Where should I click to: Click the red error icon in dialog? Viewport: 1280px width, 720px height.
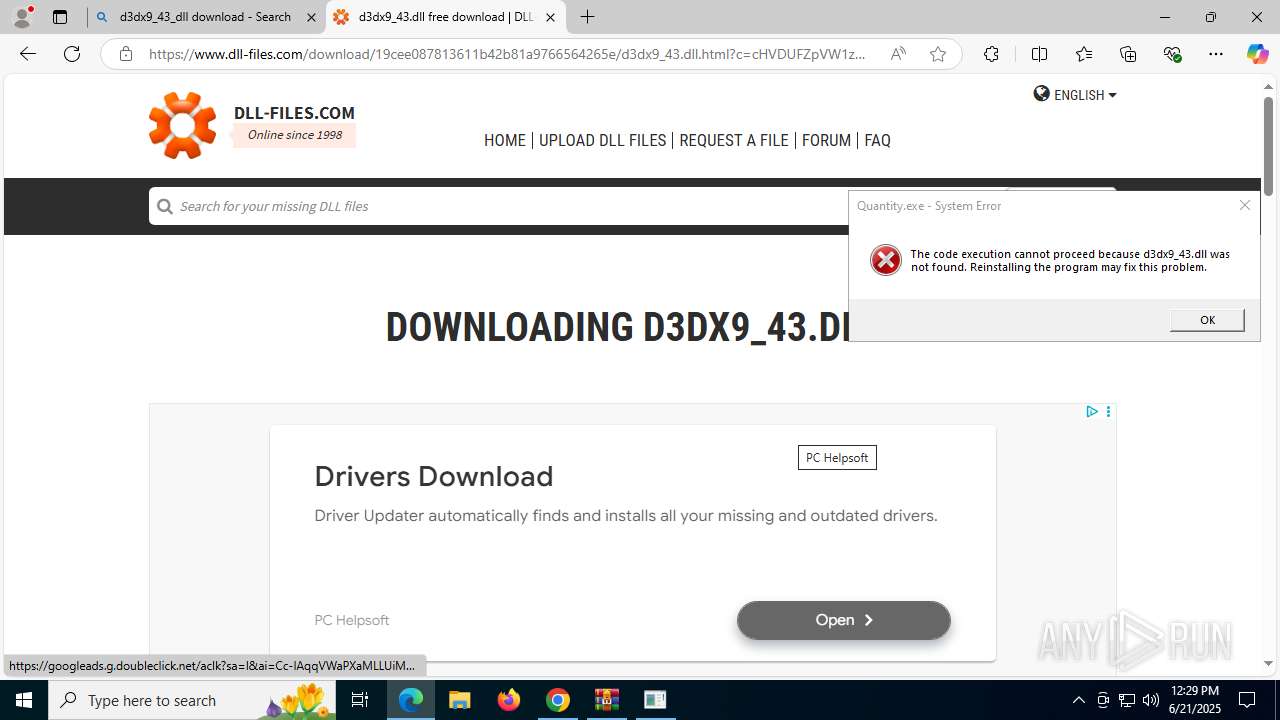(x=885, y=260)
